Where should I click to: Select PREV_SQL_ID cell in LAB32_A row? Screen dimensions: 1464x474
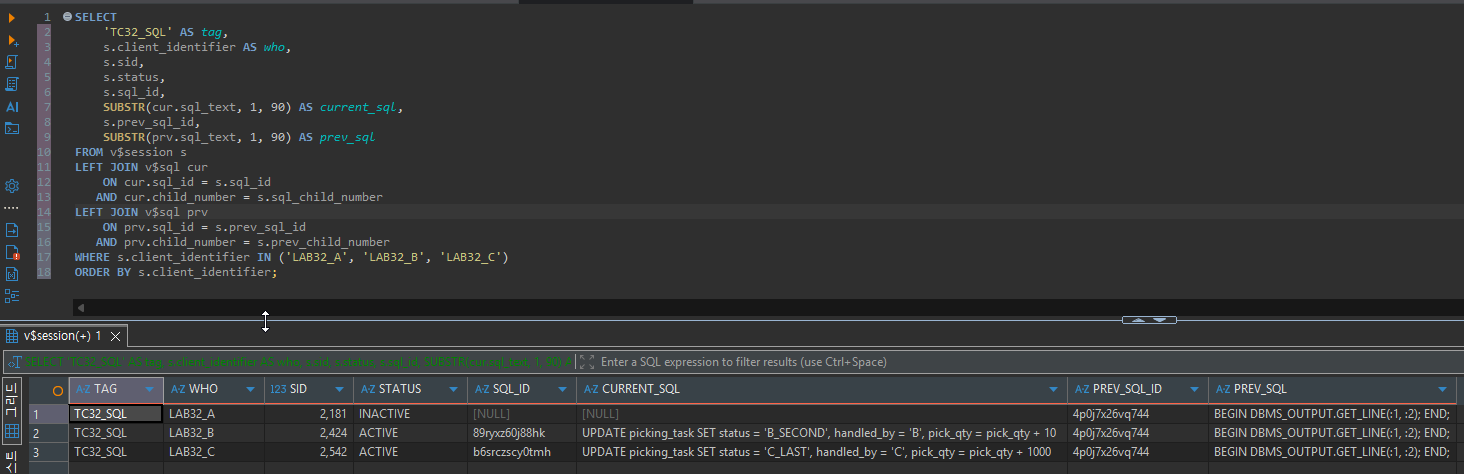1137,413
